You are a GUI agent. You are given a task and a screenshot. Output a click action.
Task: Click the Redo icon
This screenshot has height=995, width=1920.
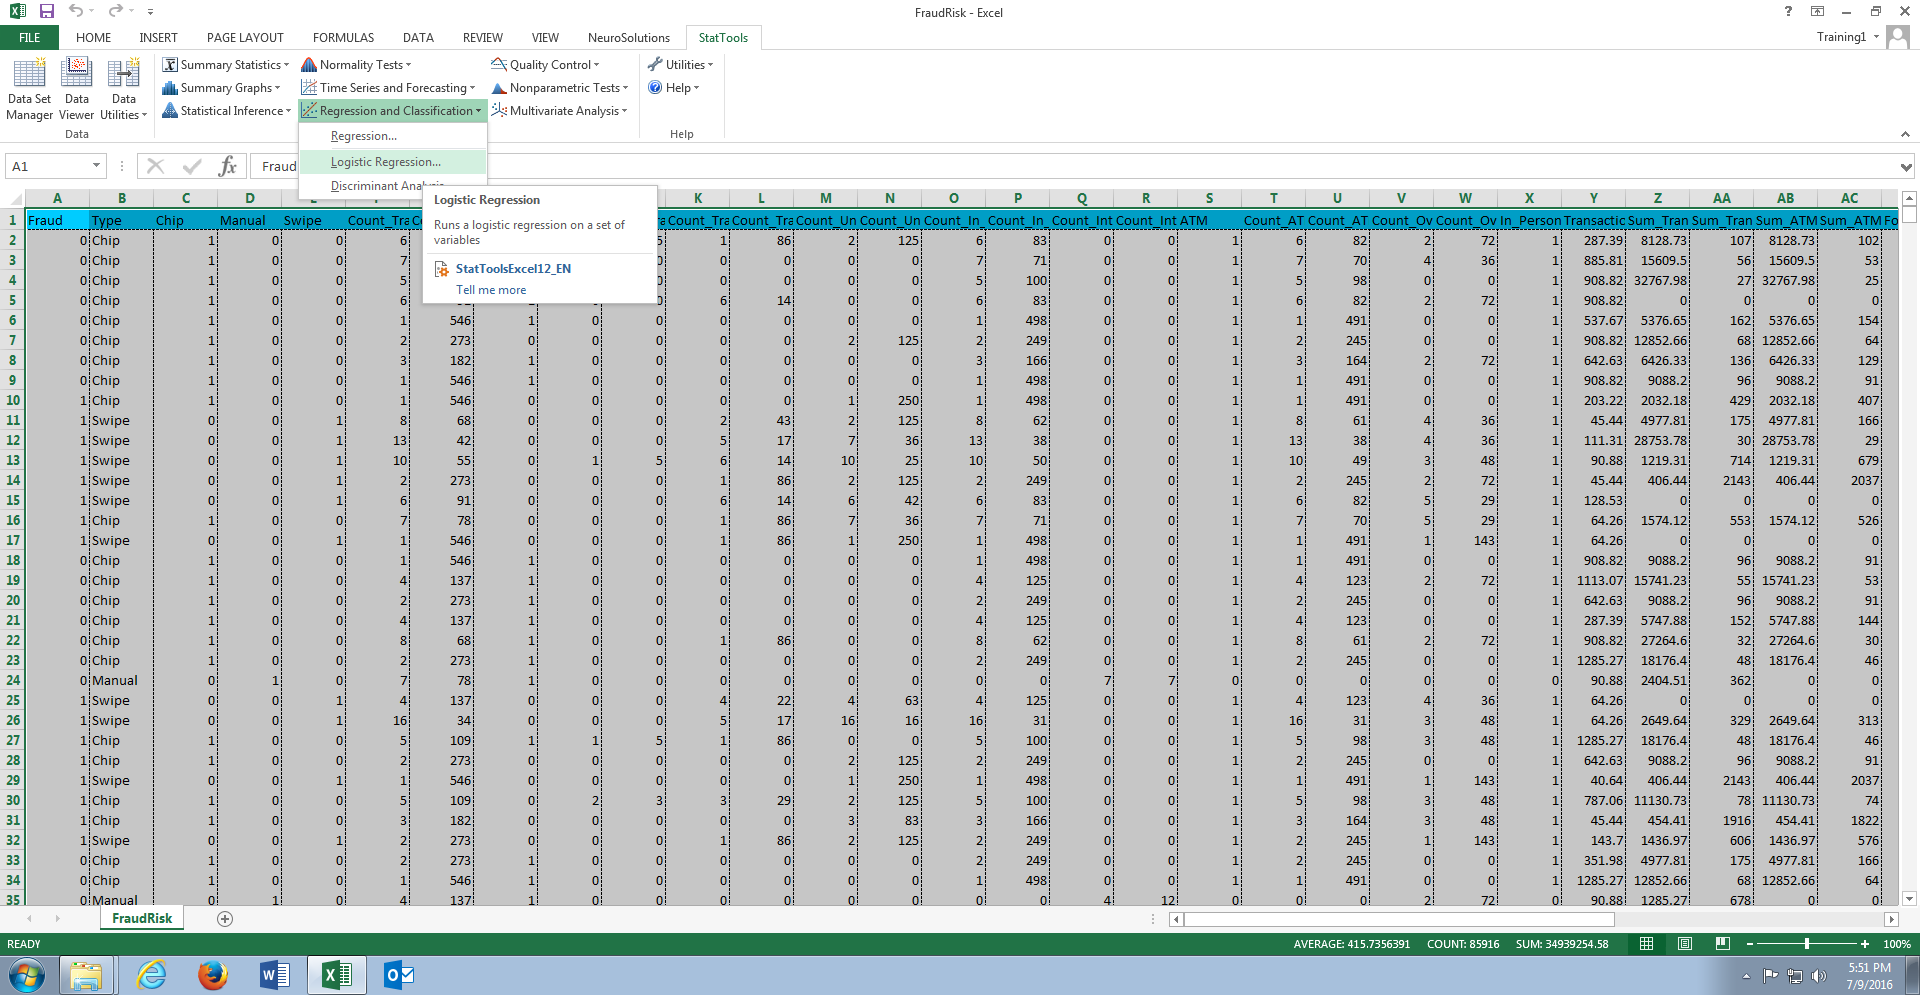tap(115, 11)
